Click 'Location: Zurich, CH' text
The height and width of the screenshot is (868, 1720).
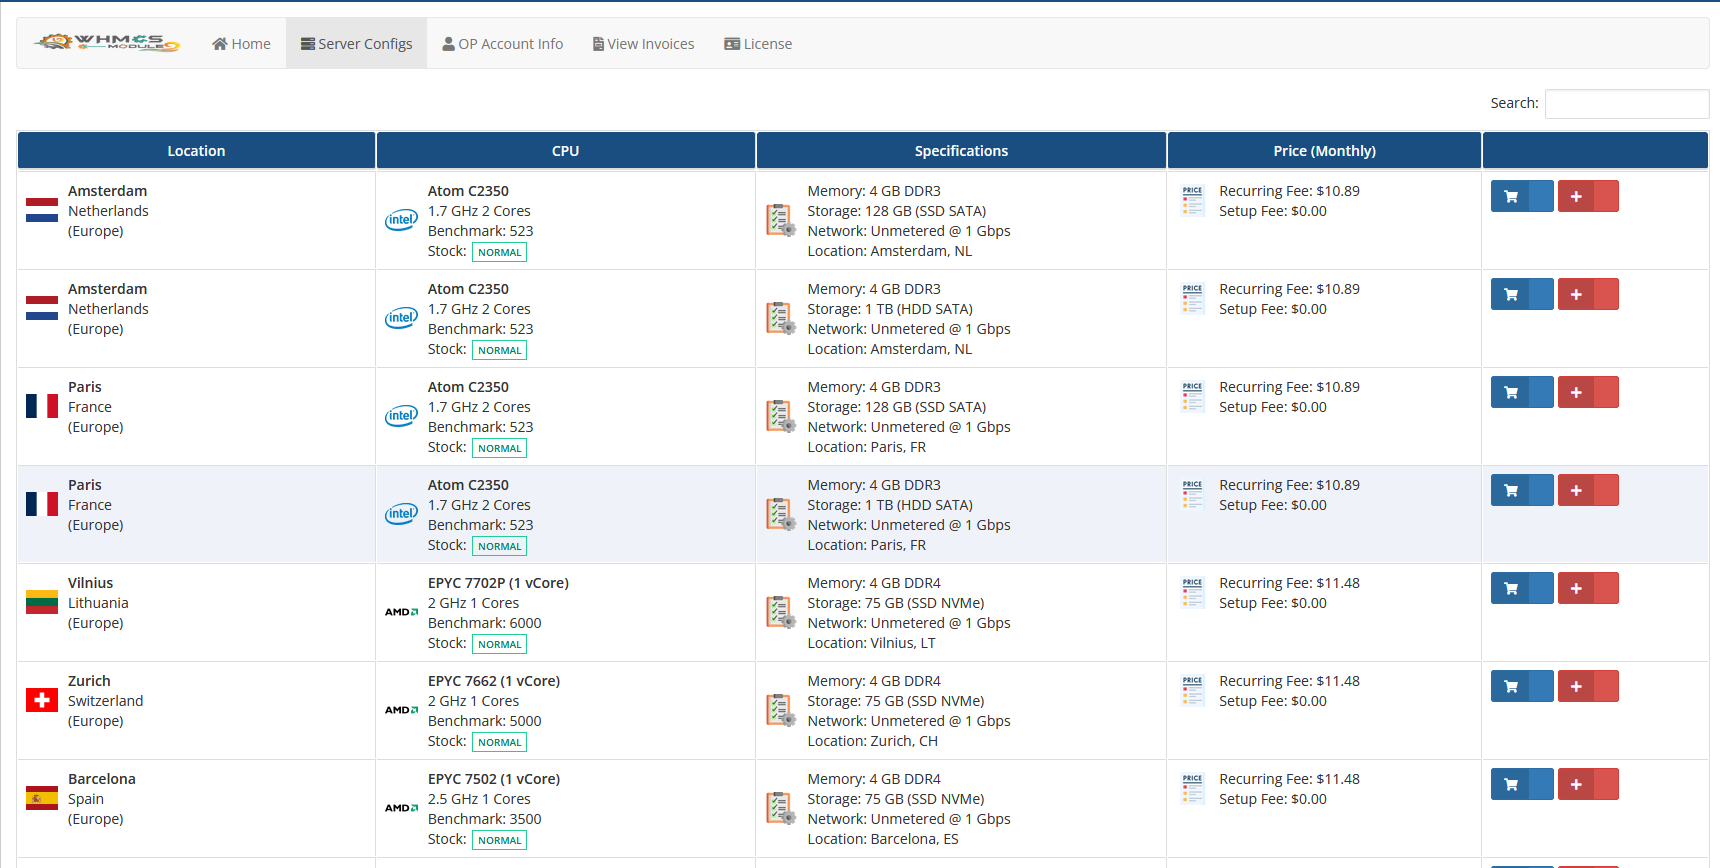pos(873,741)
